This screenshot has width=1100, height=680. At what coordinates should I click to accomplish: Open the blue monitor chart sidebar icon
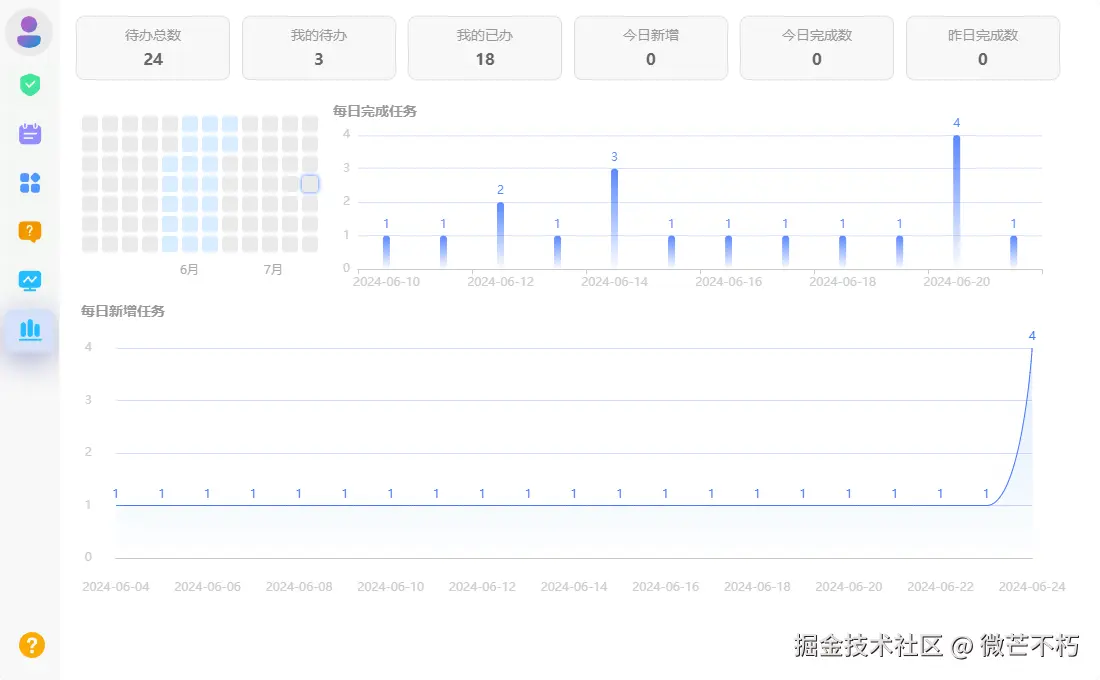(x=29, y=281)
